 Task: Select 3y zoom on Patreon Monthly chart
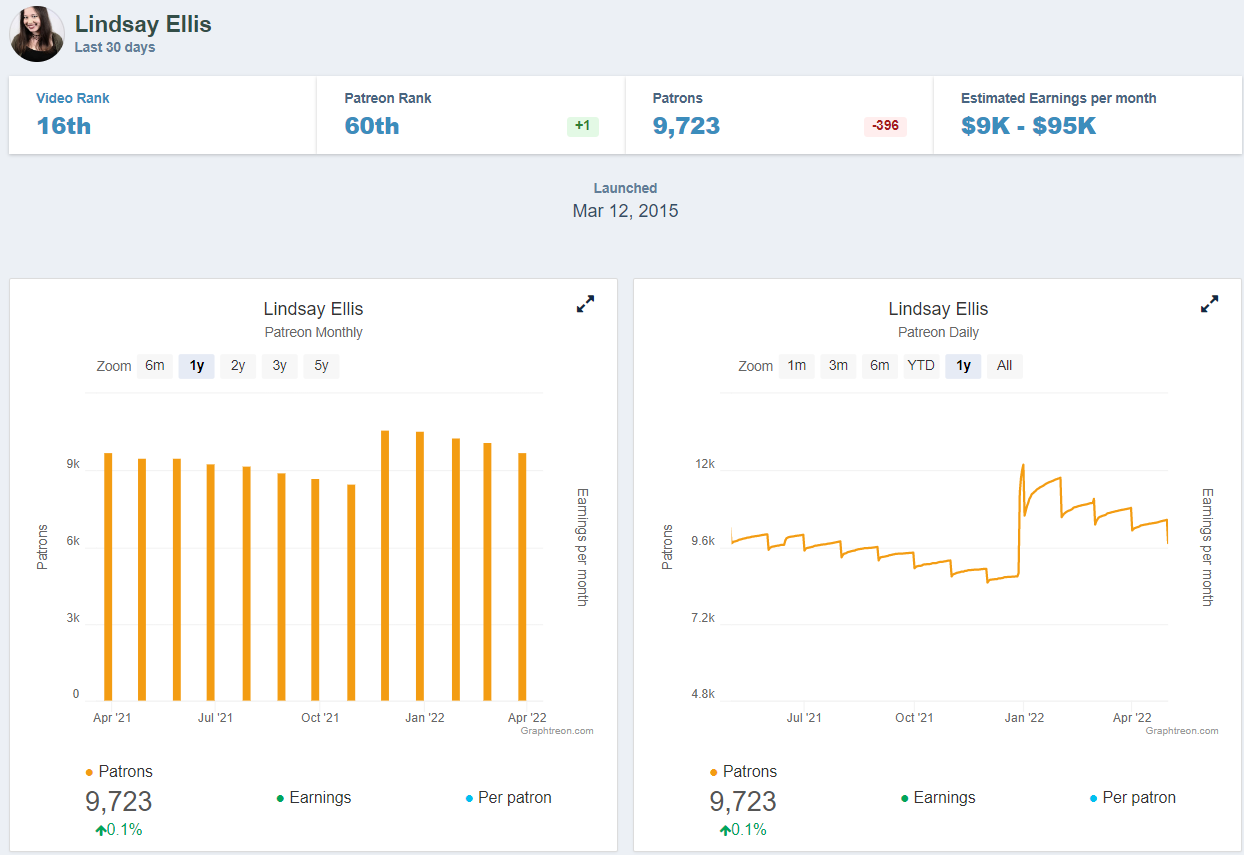(280, 366)
